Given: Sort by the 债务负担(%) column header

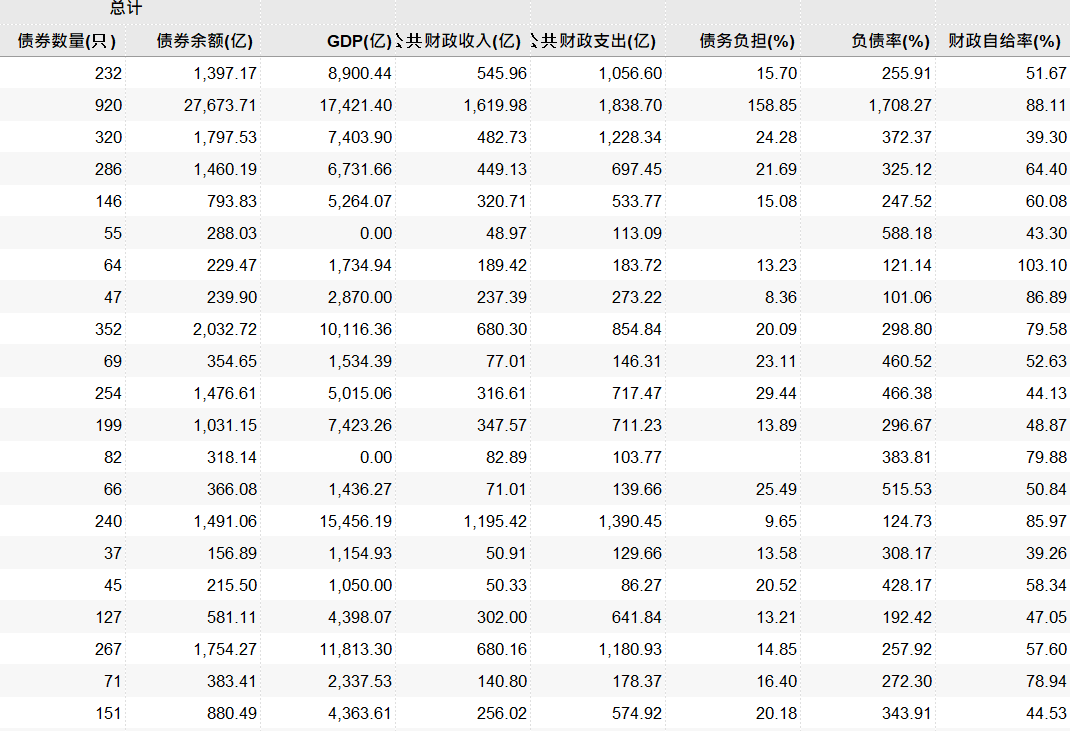Looking at the screenshot, I should tap(747, 41).
